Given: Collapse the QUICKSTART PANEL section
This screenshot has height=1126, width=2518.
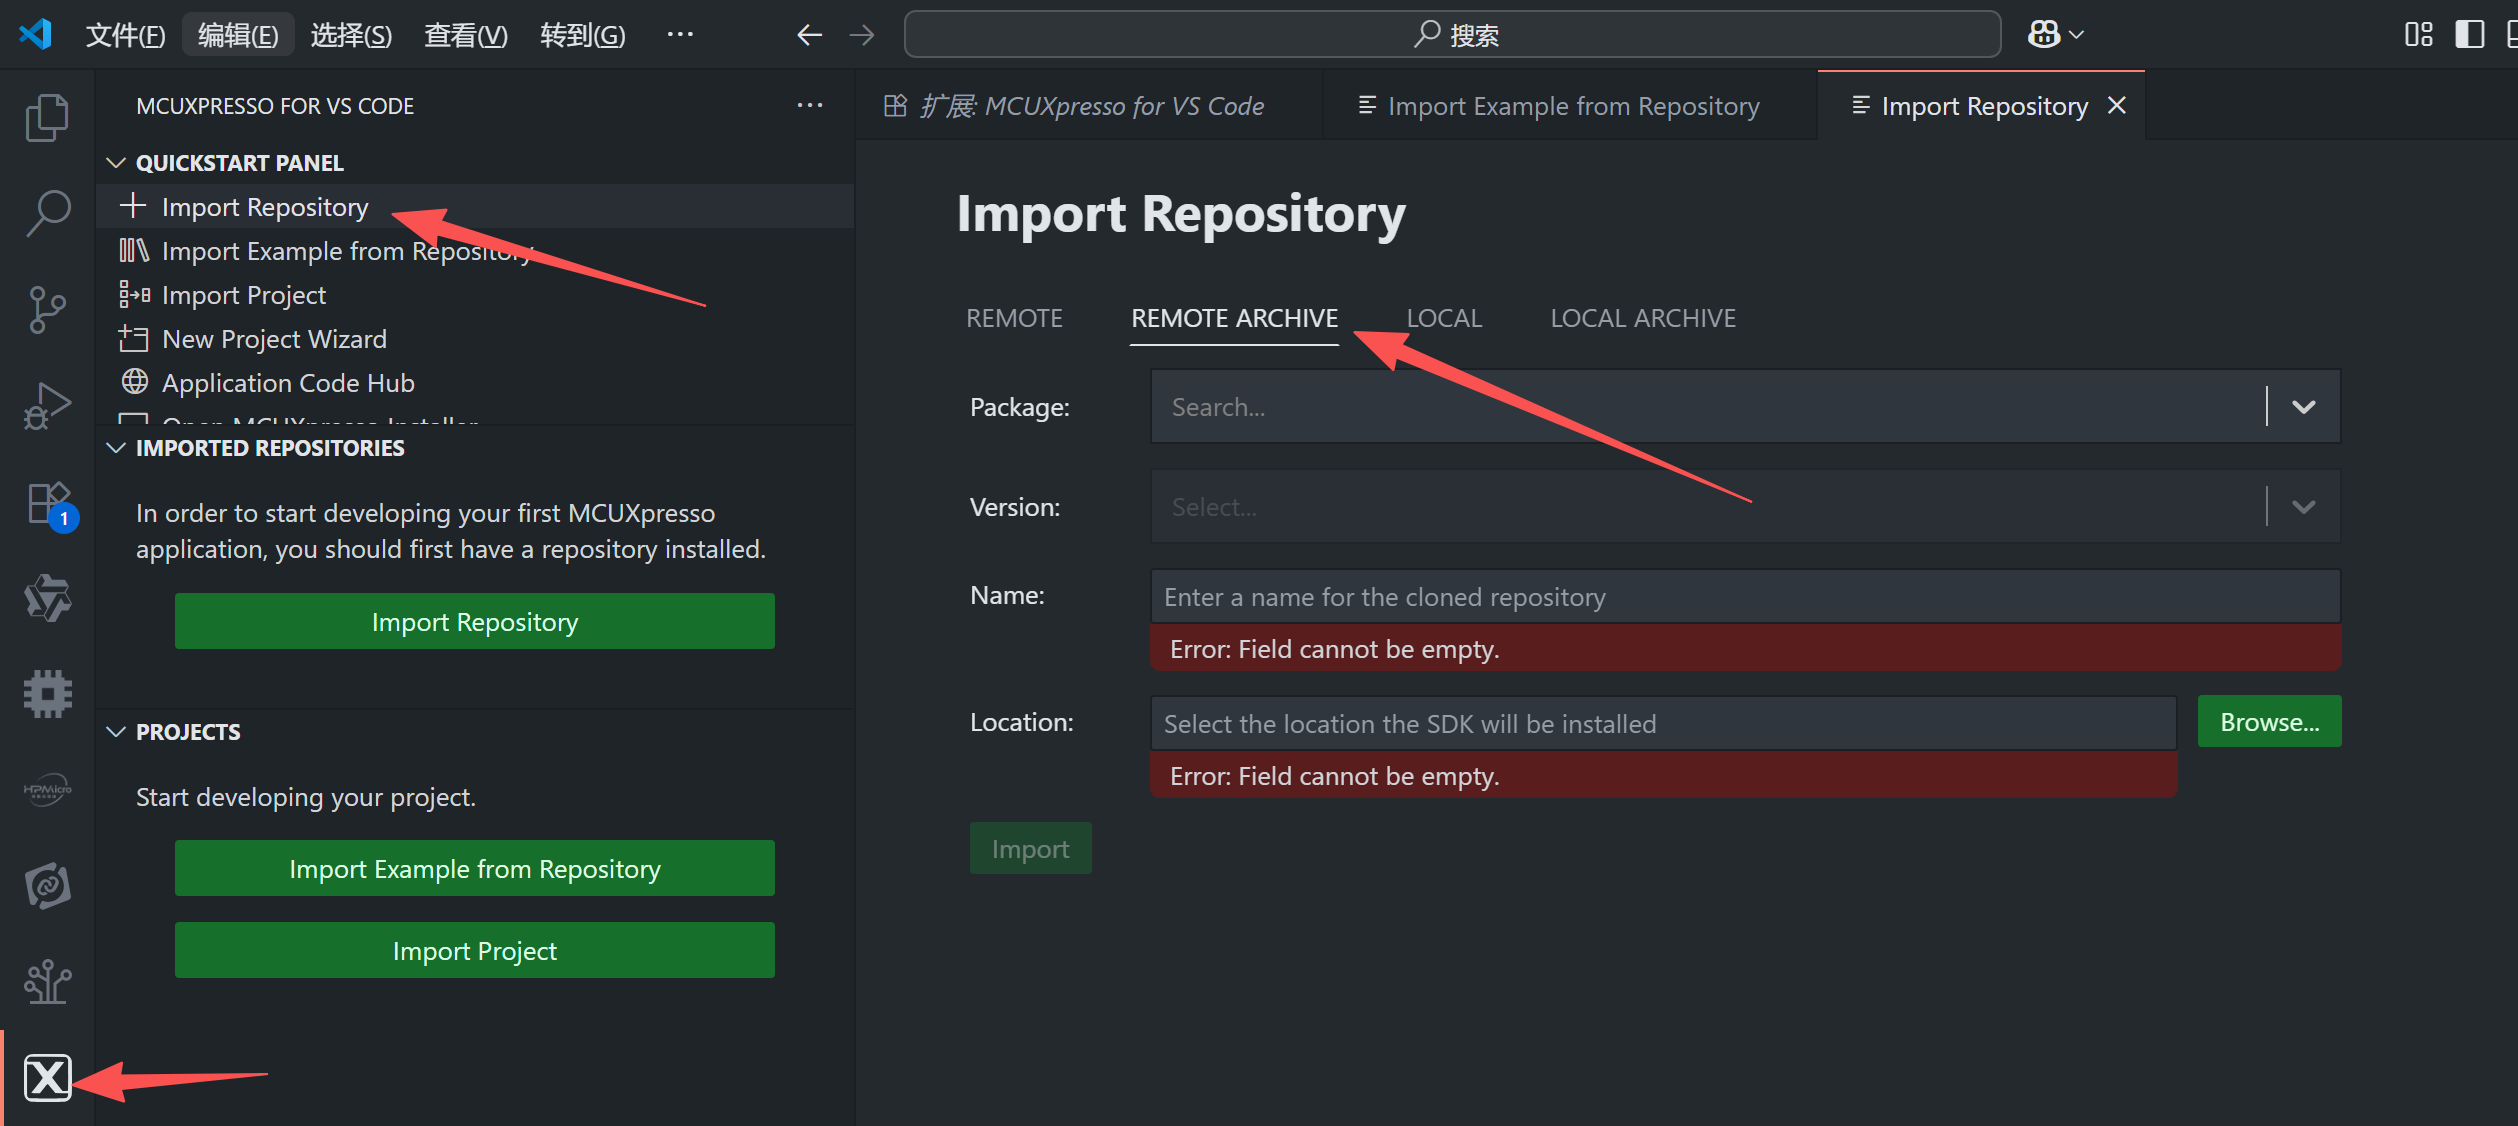Looking at the screenshot, I should pyautogui.click(x=116, y=162).
